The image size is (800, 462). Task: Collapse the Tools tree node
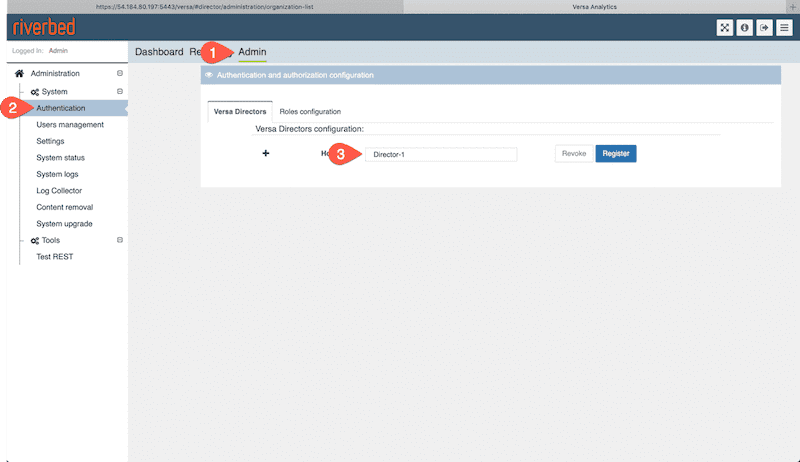coord(120,240)
